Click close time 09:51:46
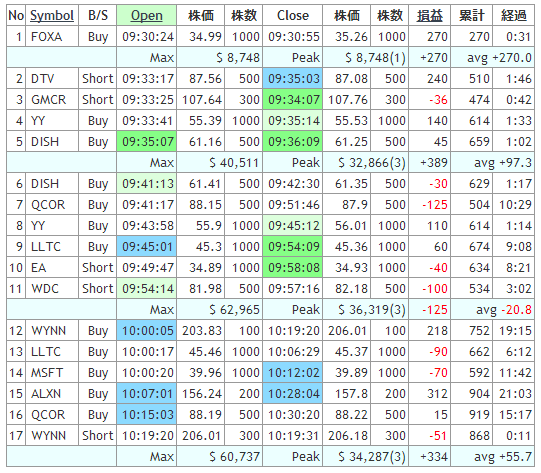This screenshot has height=473, width=541. [294, 205]
